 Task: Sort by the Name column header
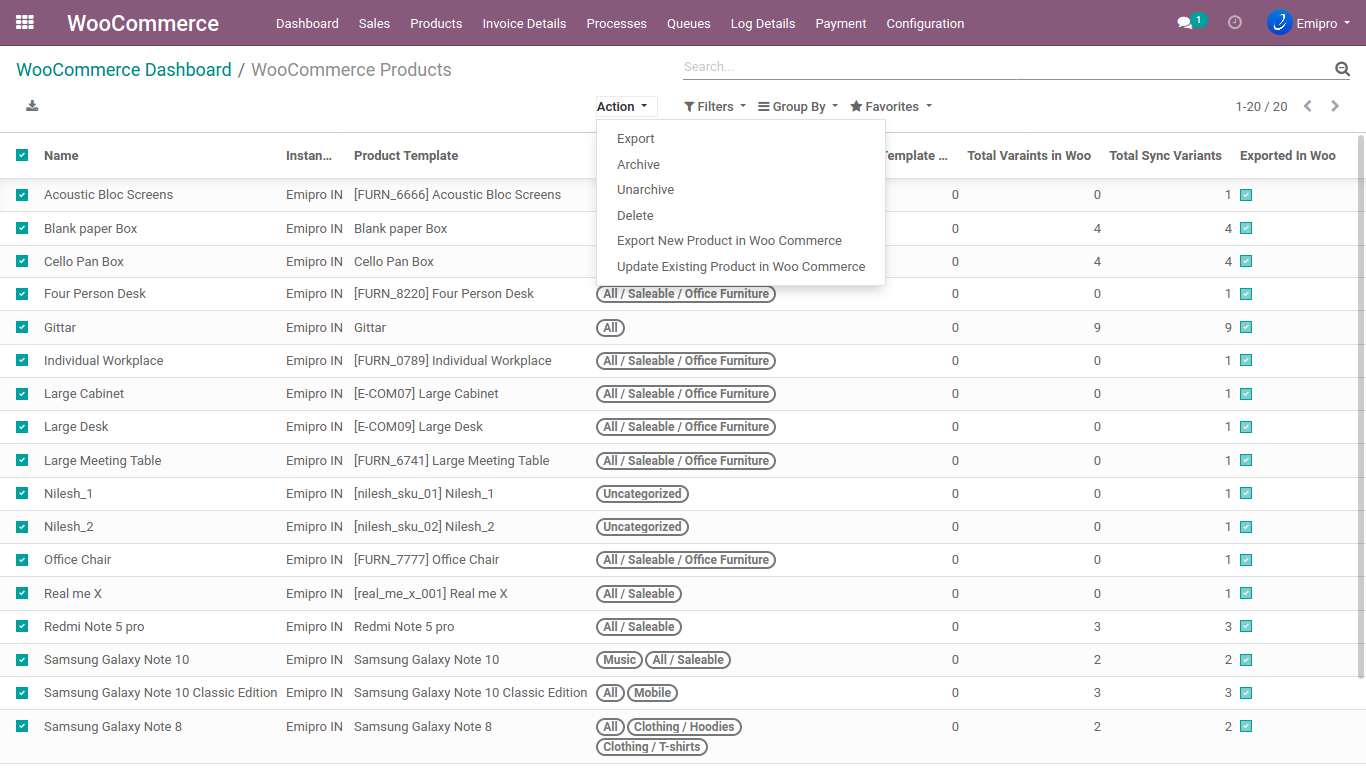point(61,156)
